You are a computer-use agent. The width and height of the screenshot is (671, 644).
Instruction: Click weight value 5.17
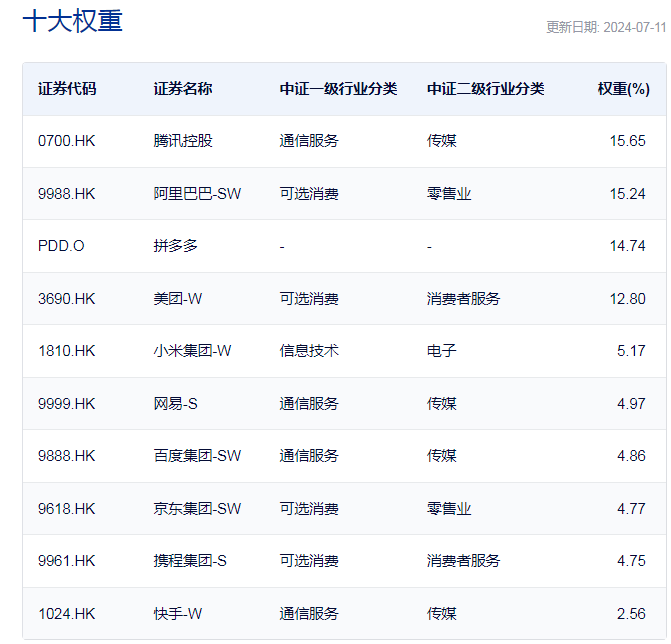(x=631, y=351)
